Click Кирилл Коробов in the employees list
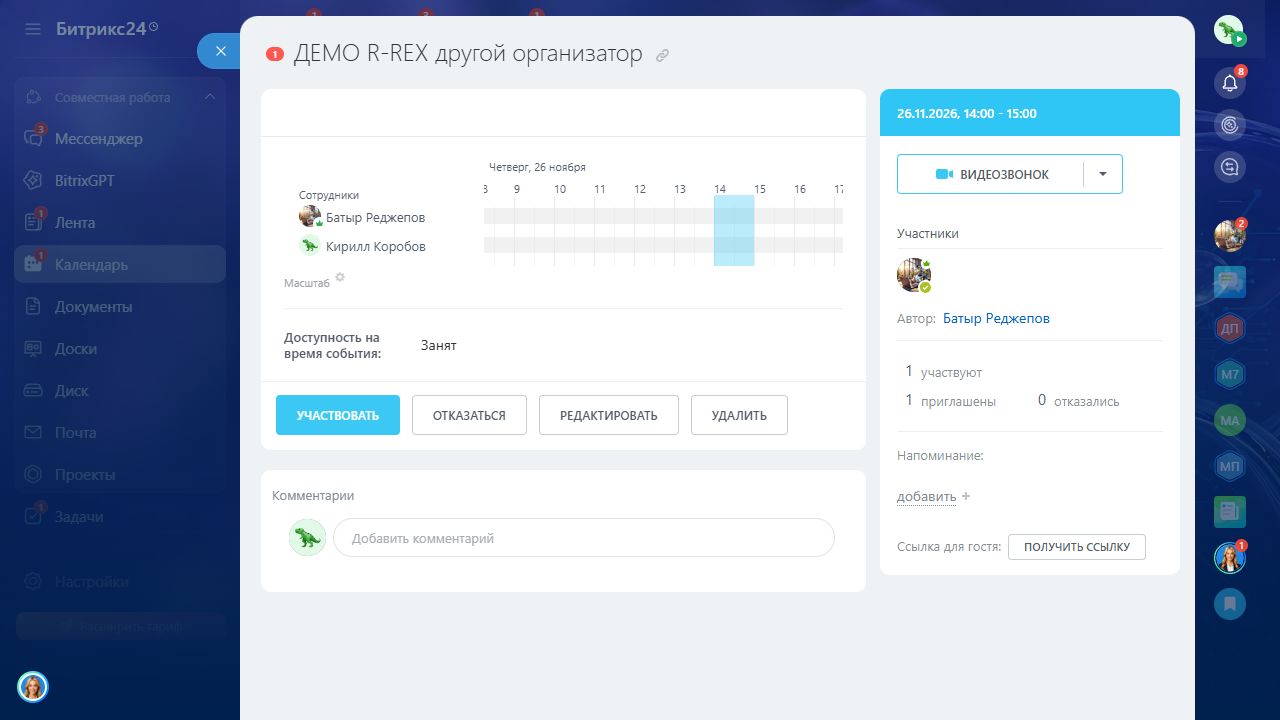Screen dimensions: 1280x720 (376, 246)
